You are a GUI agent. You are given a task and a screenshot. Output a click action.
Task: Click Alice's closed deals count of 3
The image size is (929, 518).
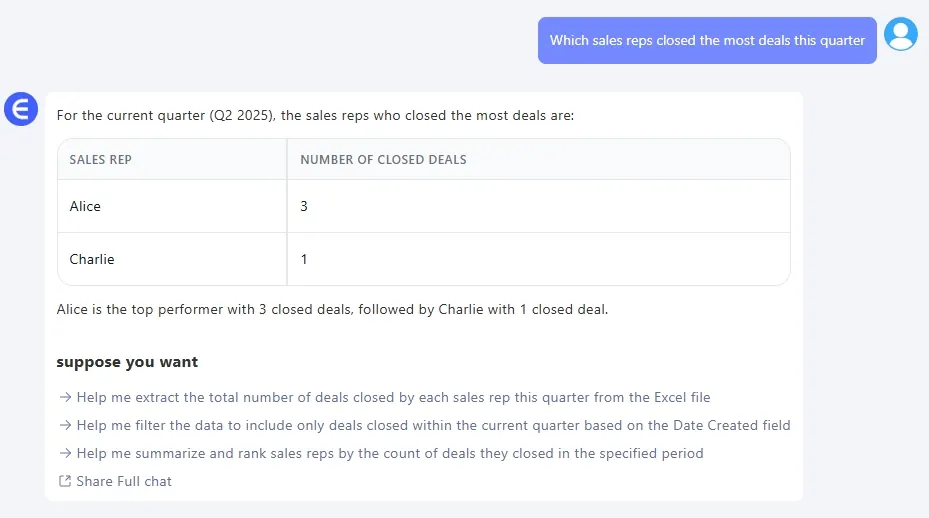(x=304, y=206)
